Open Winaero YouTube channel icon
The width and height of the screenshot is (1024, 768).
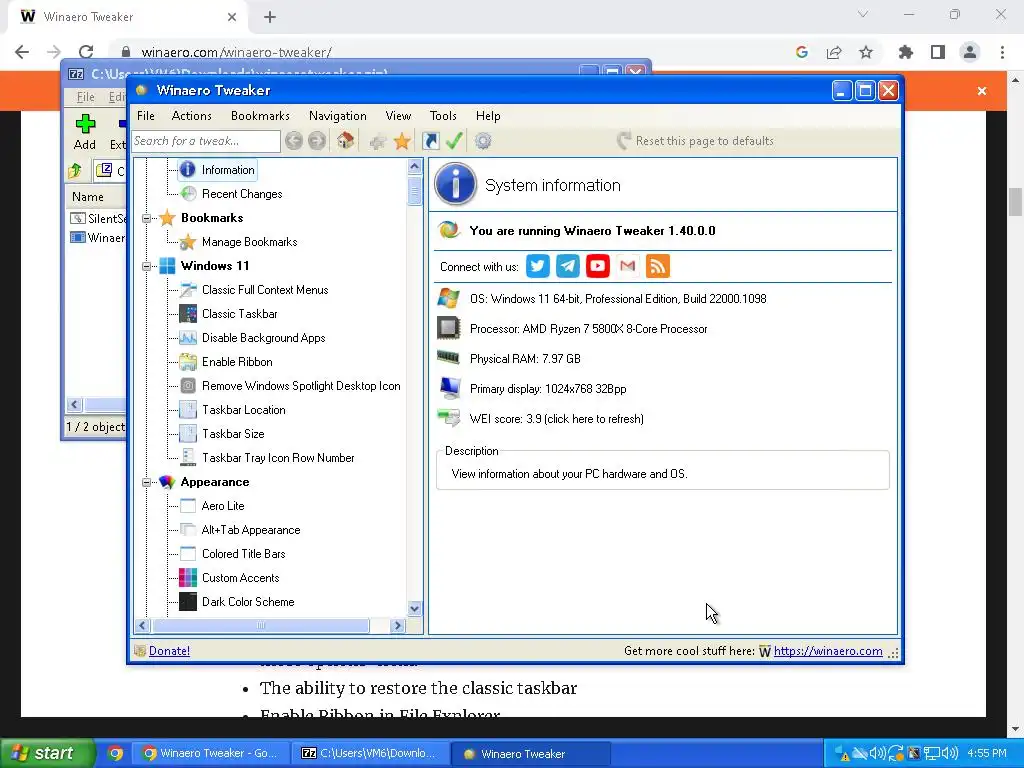[598, 266]
